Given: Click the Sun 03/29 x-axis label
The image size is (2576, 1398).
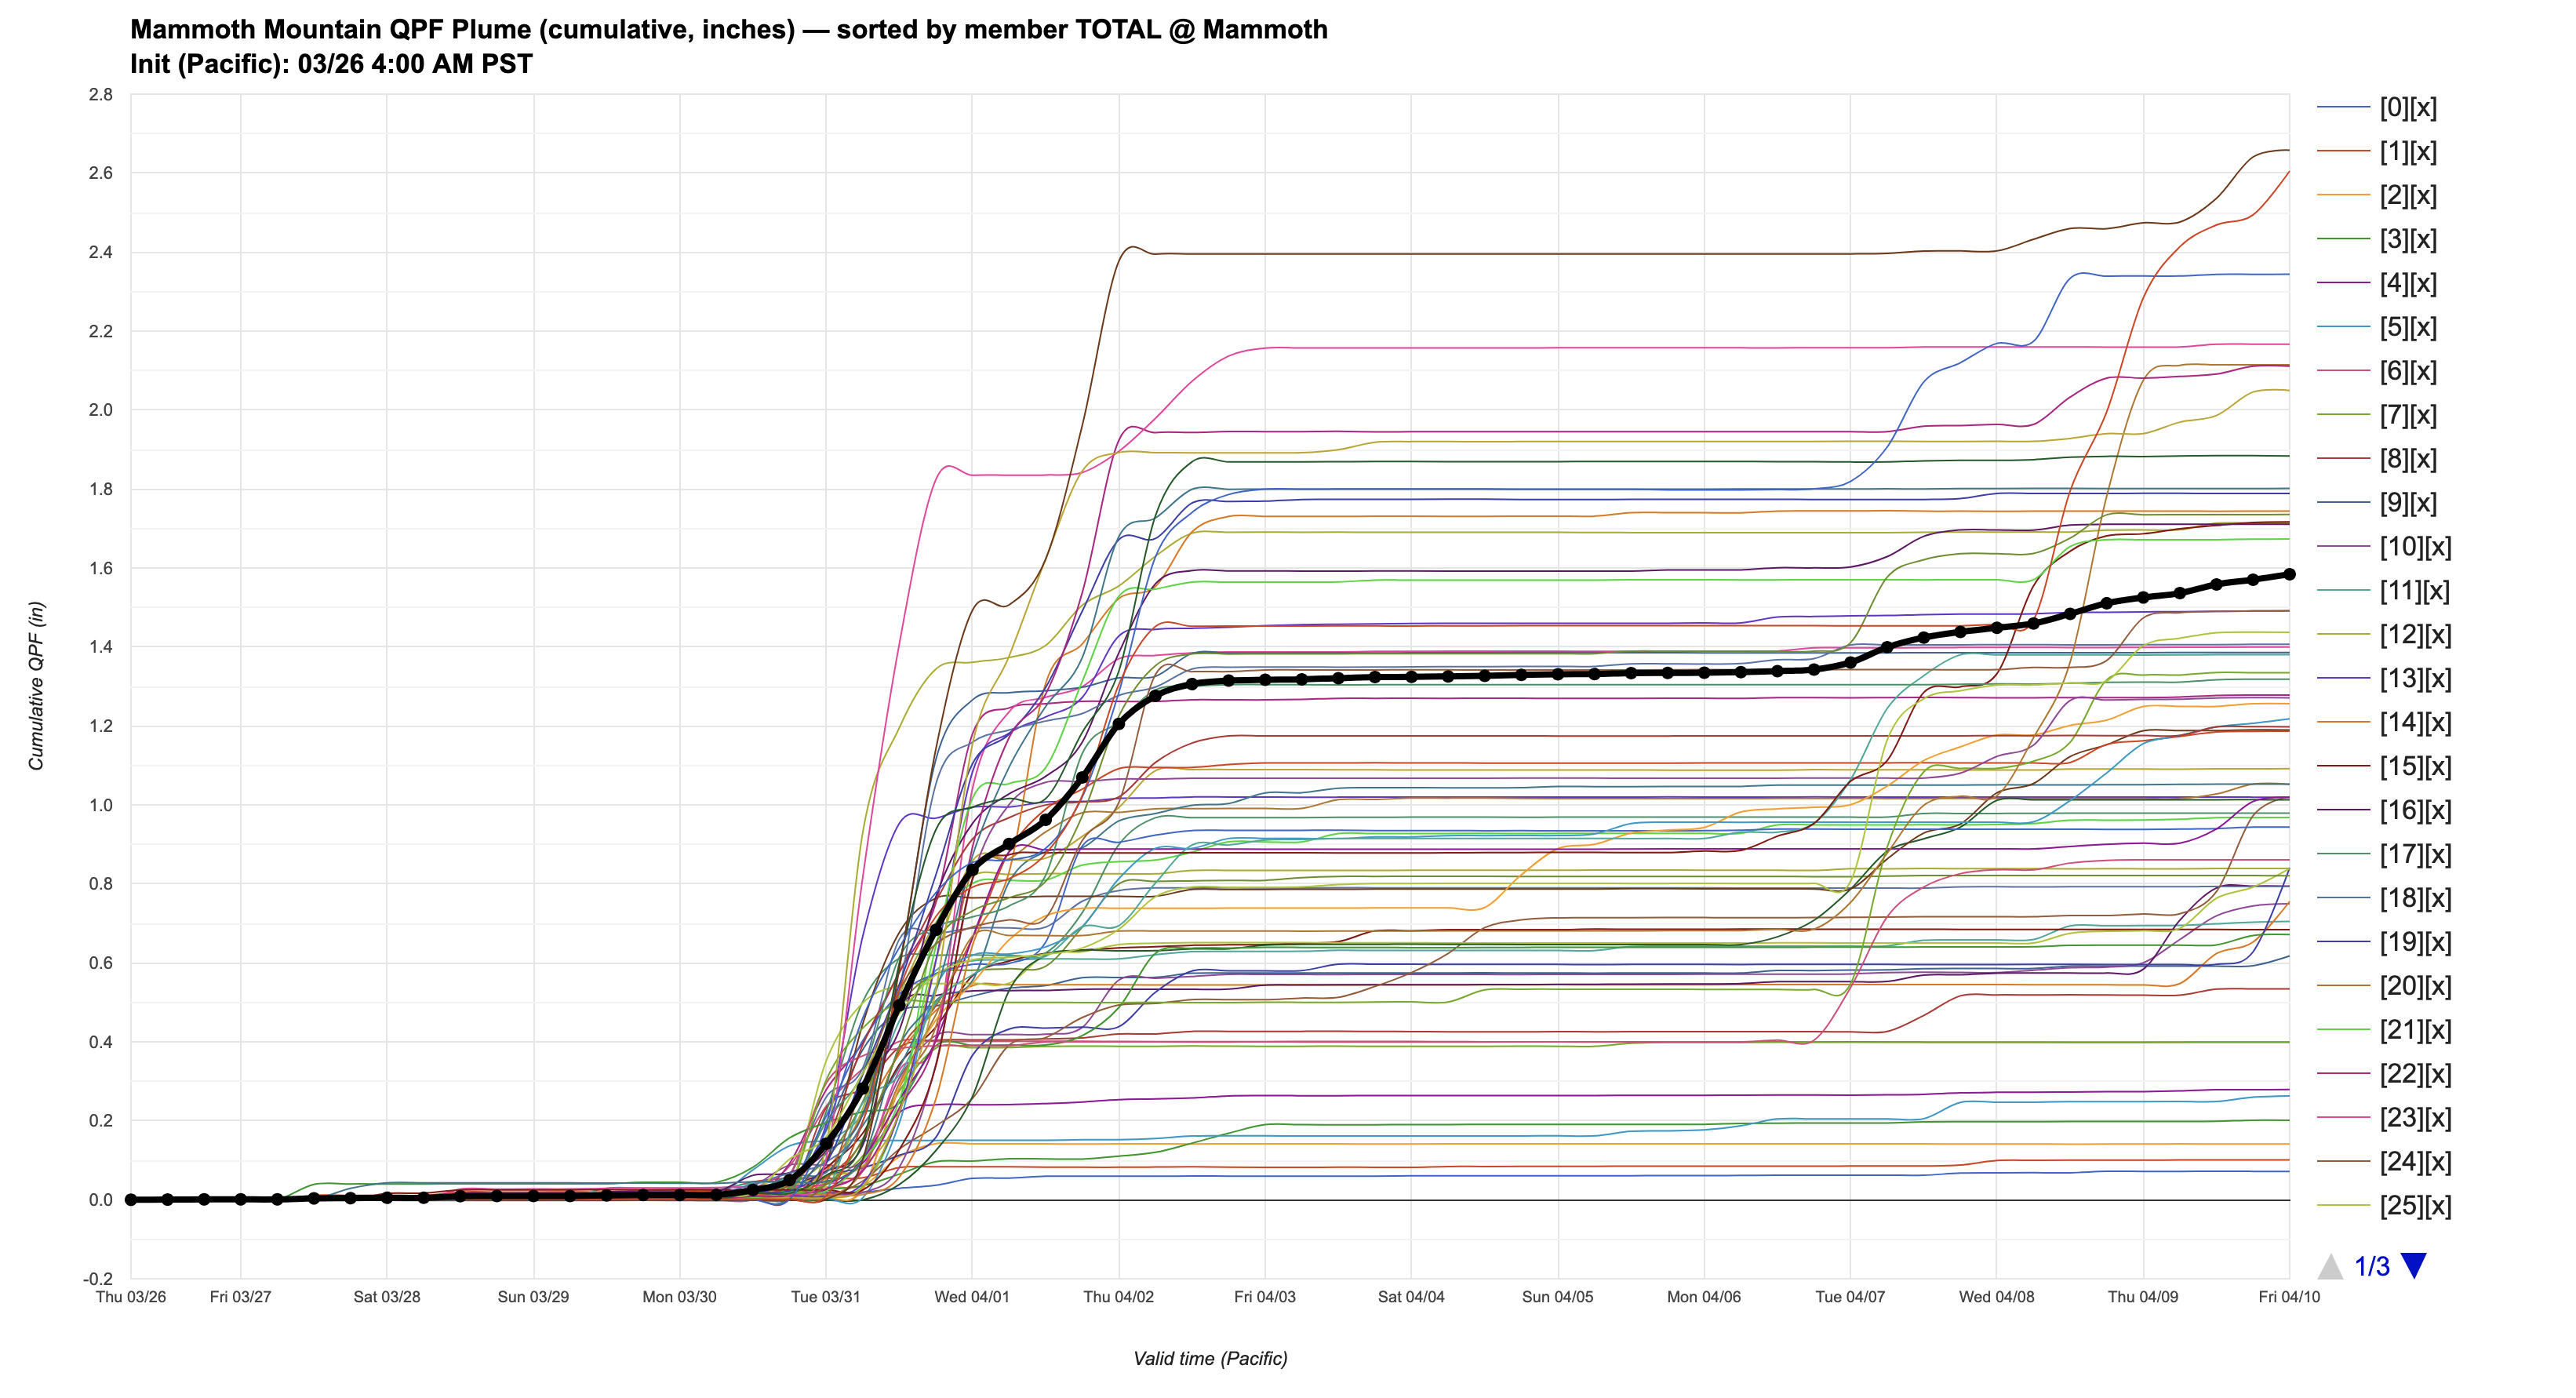Looking at the screenshot, I should coord(533,1297).
